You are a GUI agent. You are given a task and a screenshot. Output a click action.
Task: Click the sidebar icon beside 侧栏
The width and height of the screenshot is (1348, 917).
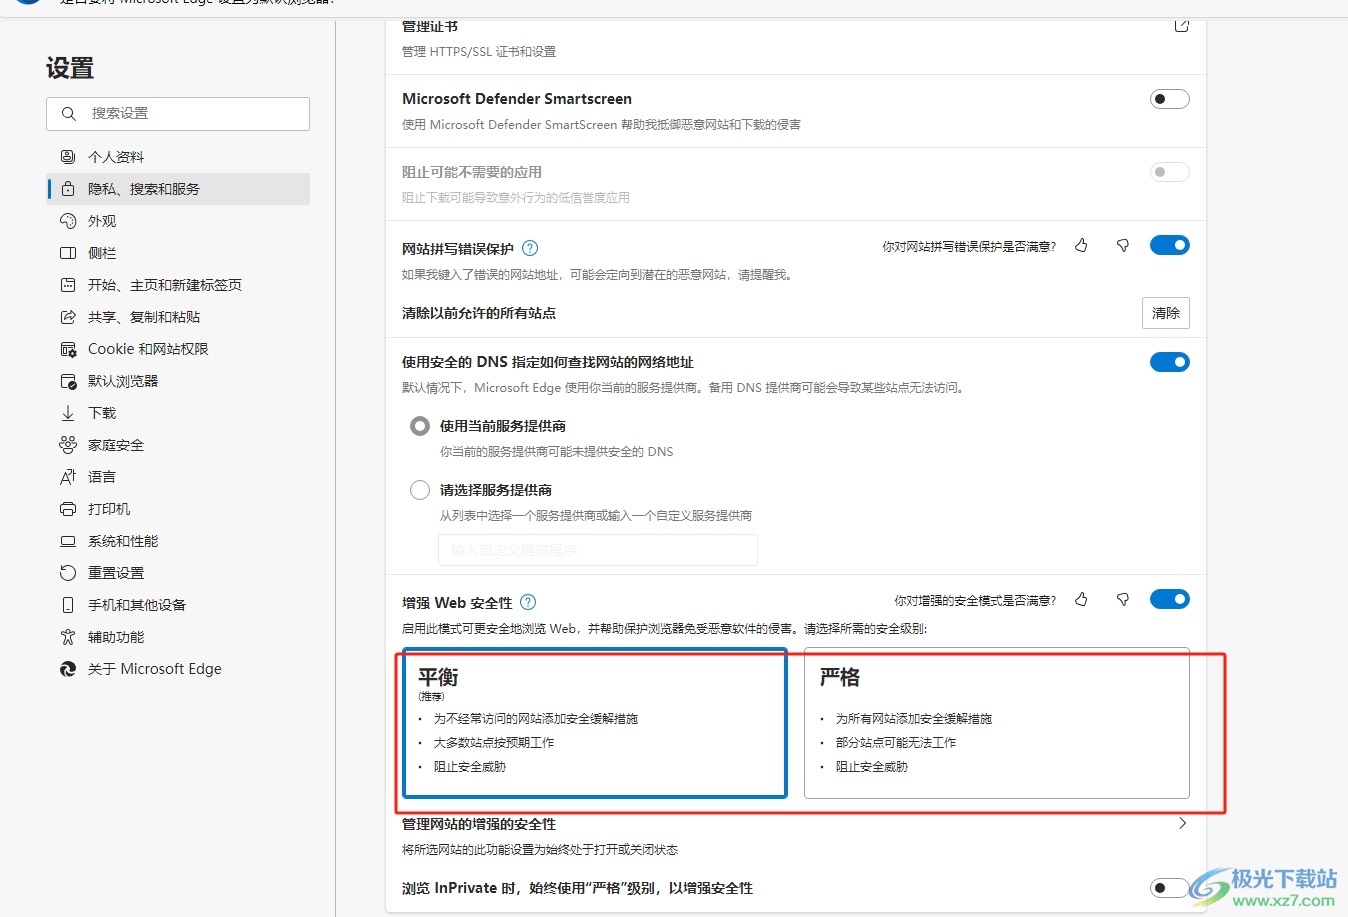coord(68,253)
